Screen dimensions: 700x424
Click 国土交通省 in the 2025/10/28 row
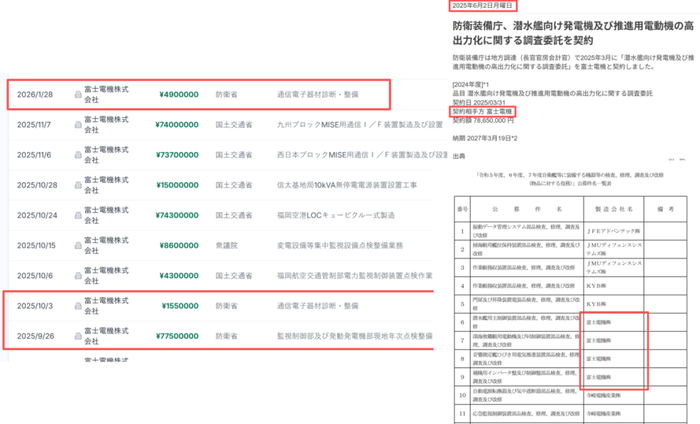pyautogui.click(x=234, y=185)
